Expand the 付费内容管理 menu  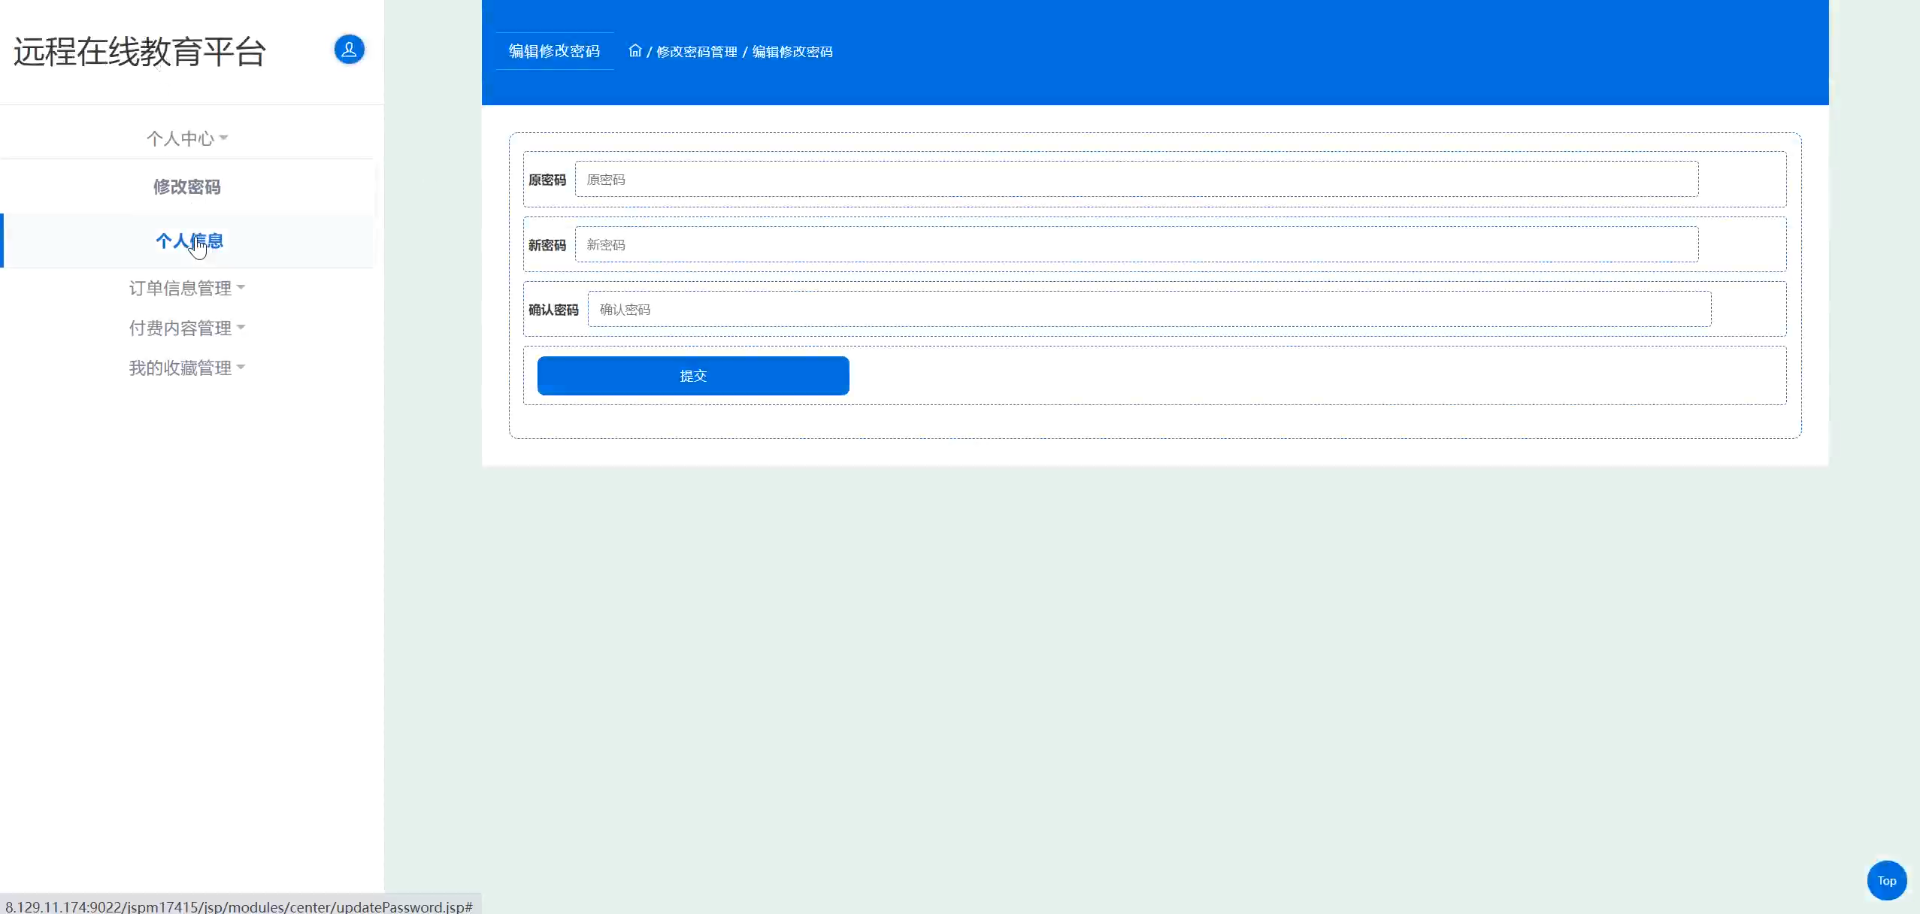point(187,328)
